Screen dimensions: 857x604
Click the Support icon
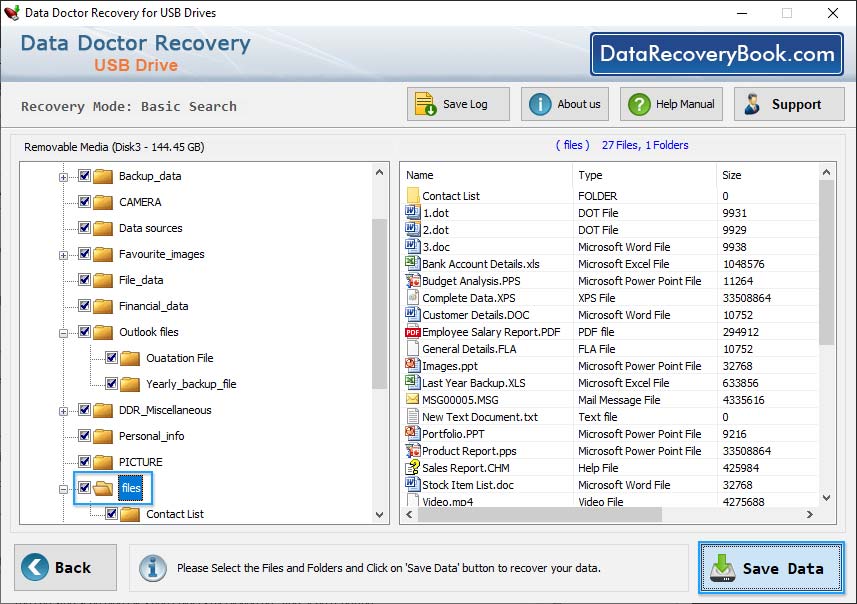(753, 103)
